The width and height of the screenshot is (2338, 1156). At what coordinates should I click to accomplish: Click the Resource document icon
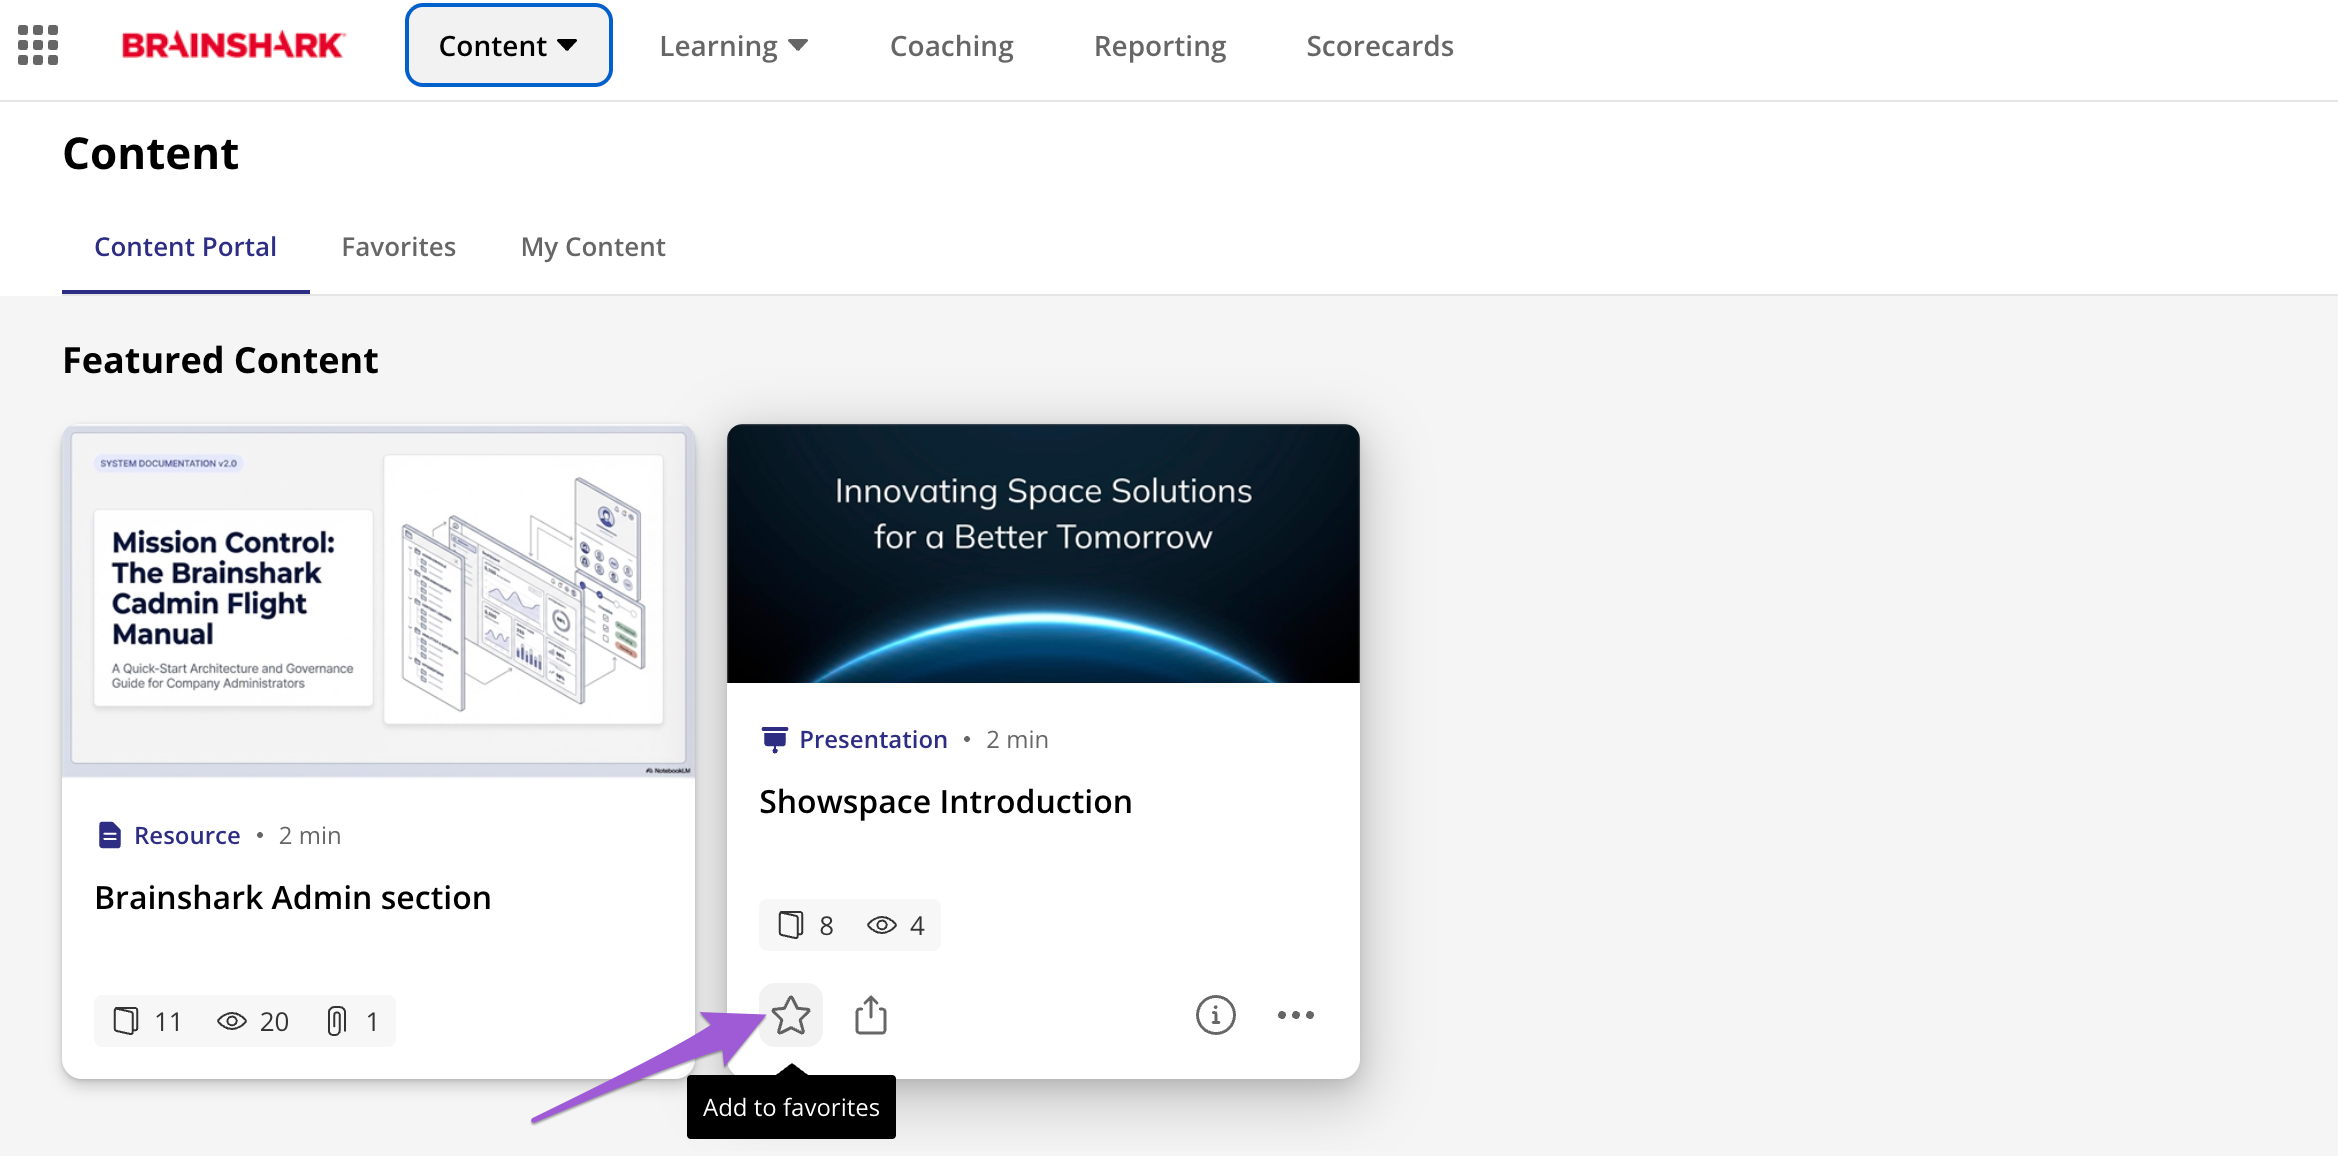tap(110, 835)
